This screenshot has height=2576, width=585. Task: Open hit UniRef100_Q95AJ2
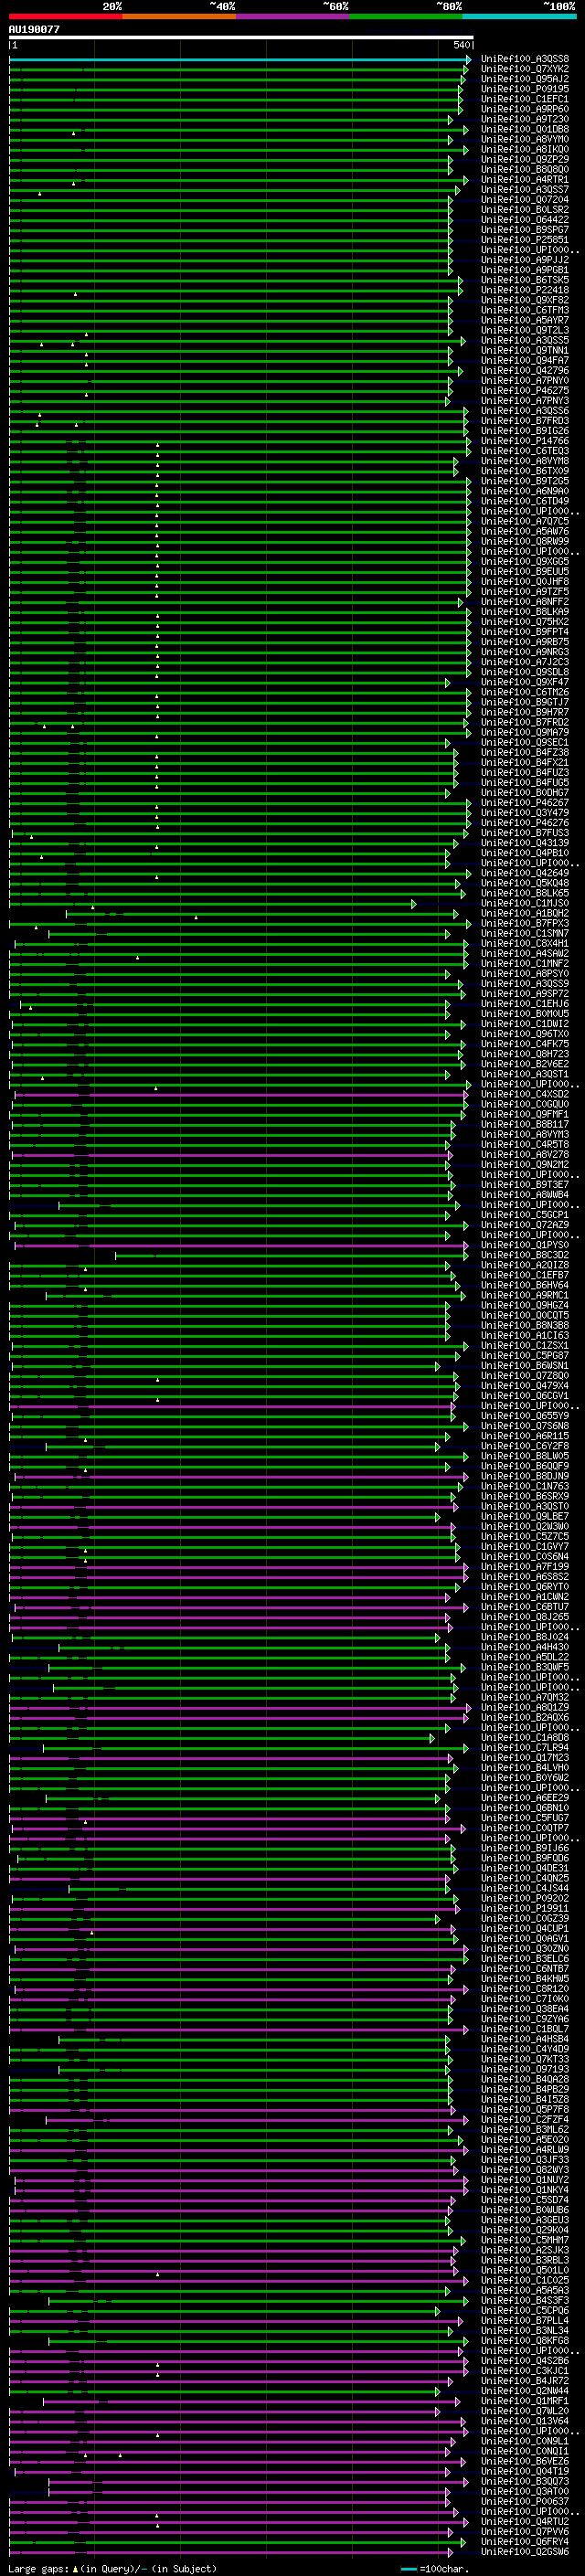525,79
